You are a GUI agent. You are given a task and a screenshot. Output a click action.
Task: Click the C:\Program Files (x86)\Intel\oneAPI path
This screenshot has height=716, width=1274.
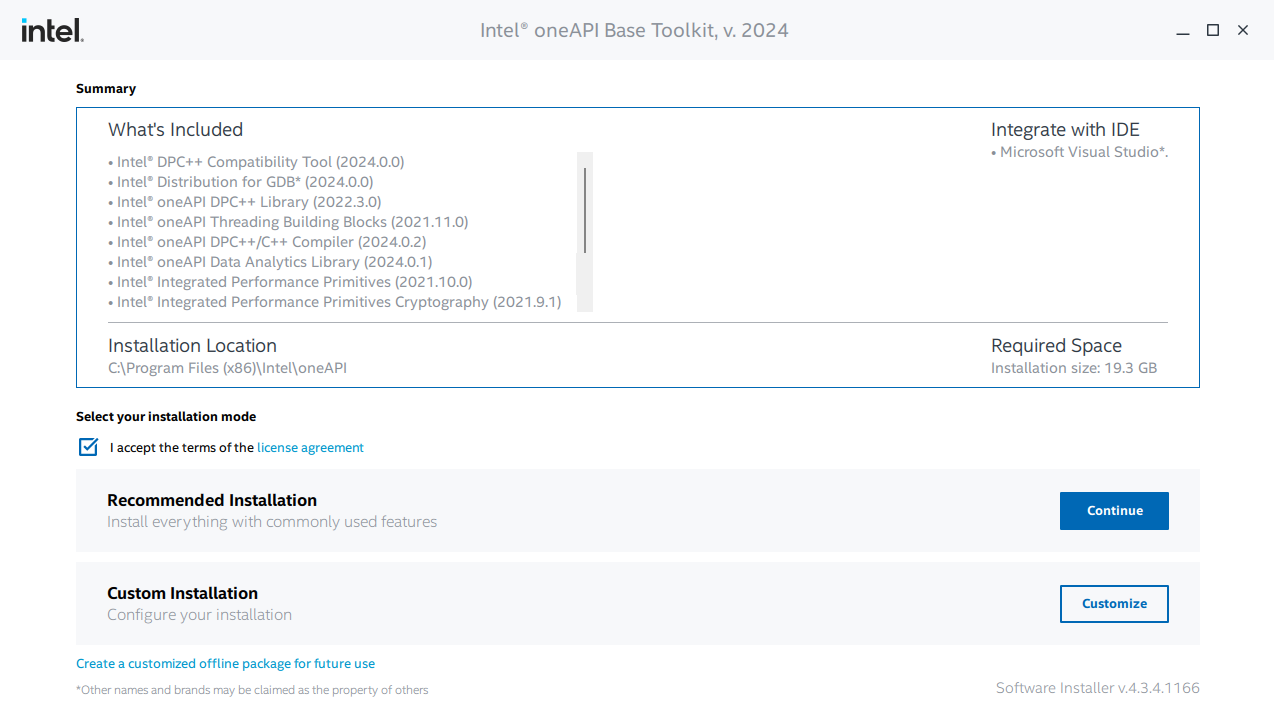point(227,368)
